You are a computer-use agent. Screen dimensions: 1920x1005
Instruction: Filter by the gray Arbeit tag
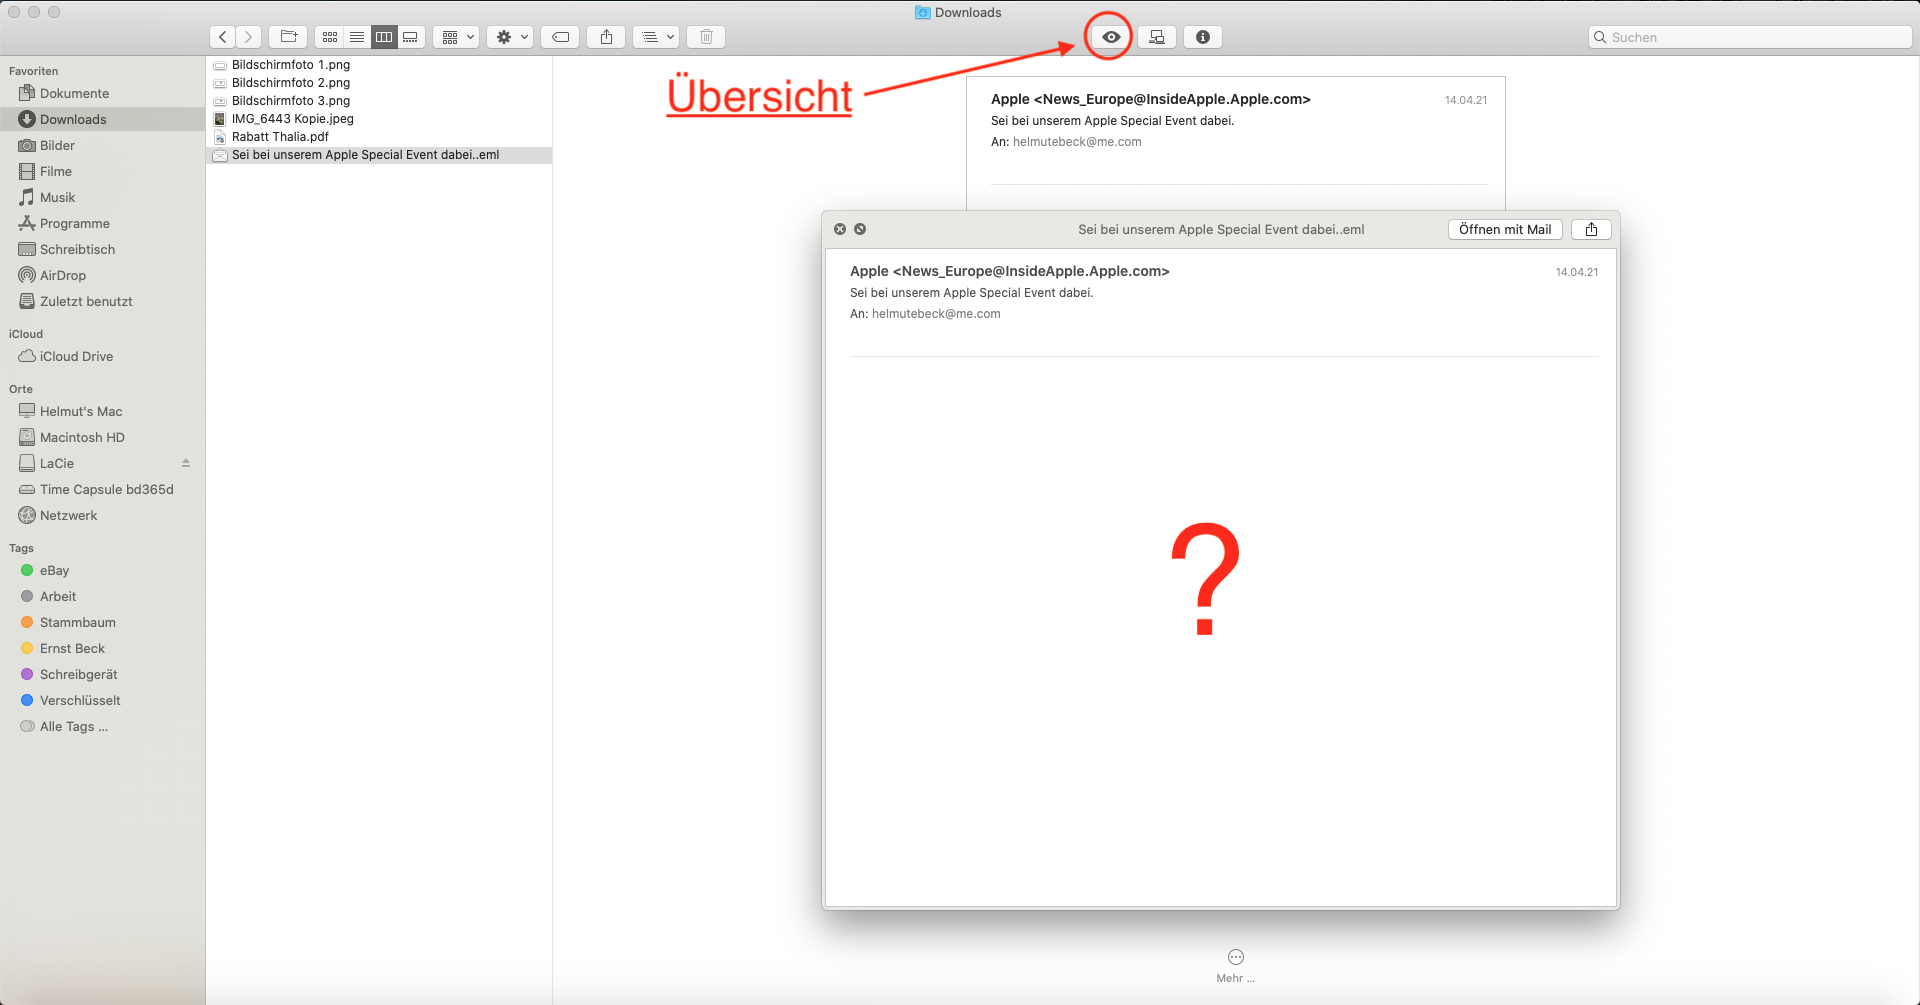[x=102, y=596]
